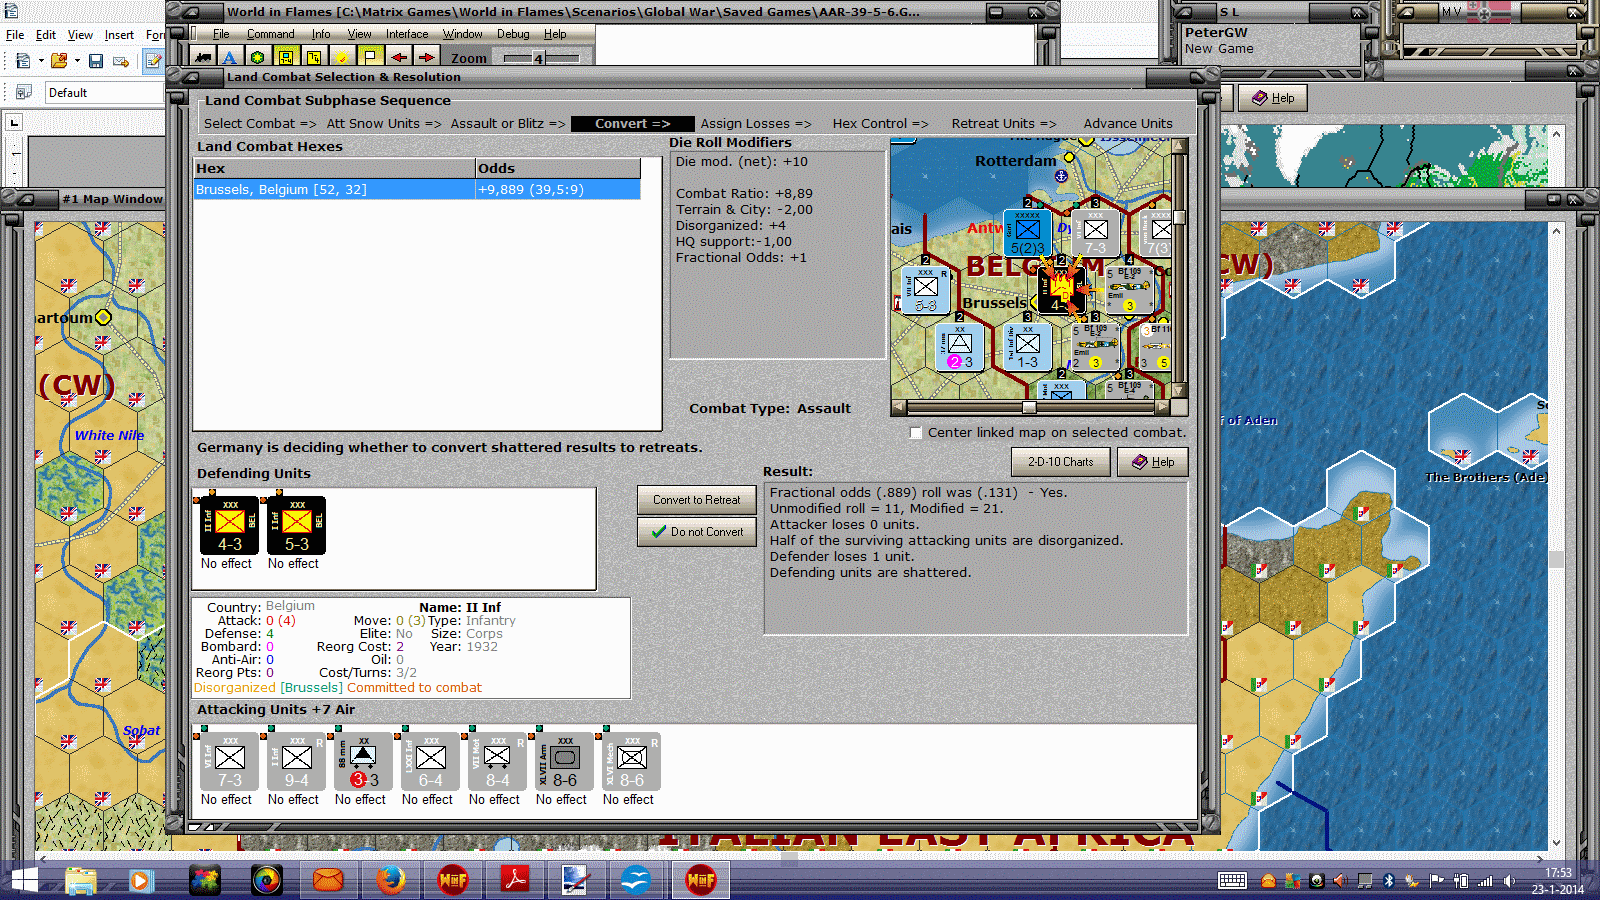Image resolution: width=1600 pixels, height=900 pixels.
Task: Click the blue letter A toolbar icon
Action: [x=230, y=58]
